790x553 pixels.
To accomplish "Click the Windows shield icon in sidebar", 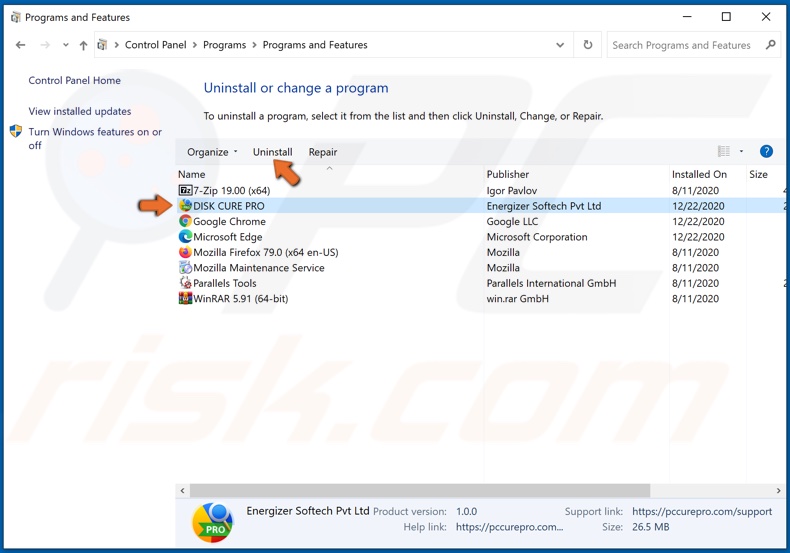I will coord(16,131).
